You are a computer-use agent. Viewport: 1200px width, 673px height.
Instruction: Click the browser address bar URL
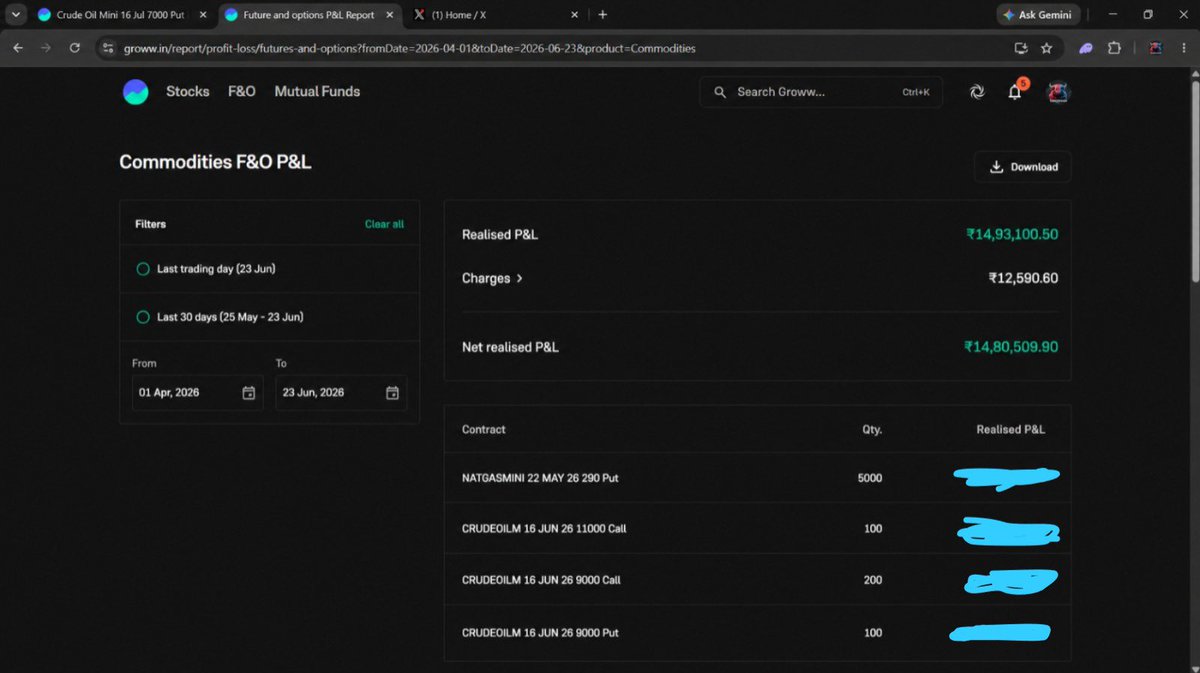coord(410,48)
